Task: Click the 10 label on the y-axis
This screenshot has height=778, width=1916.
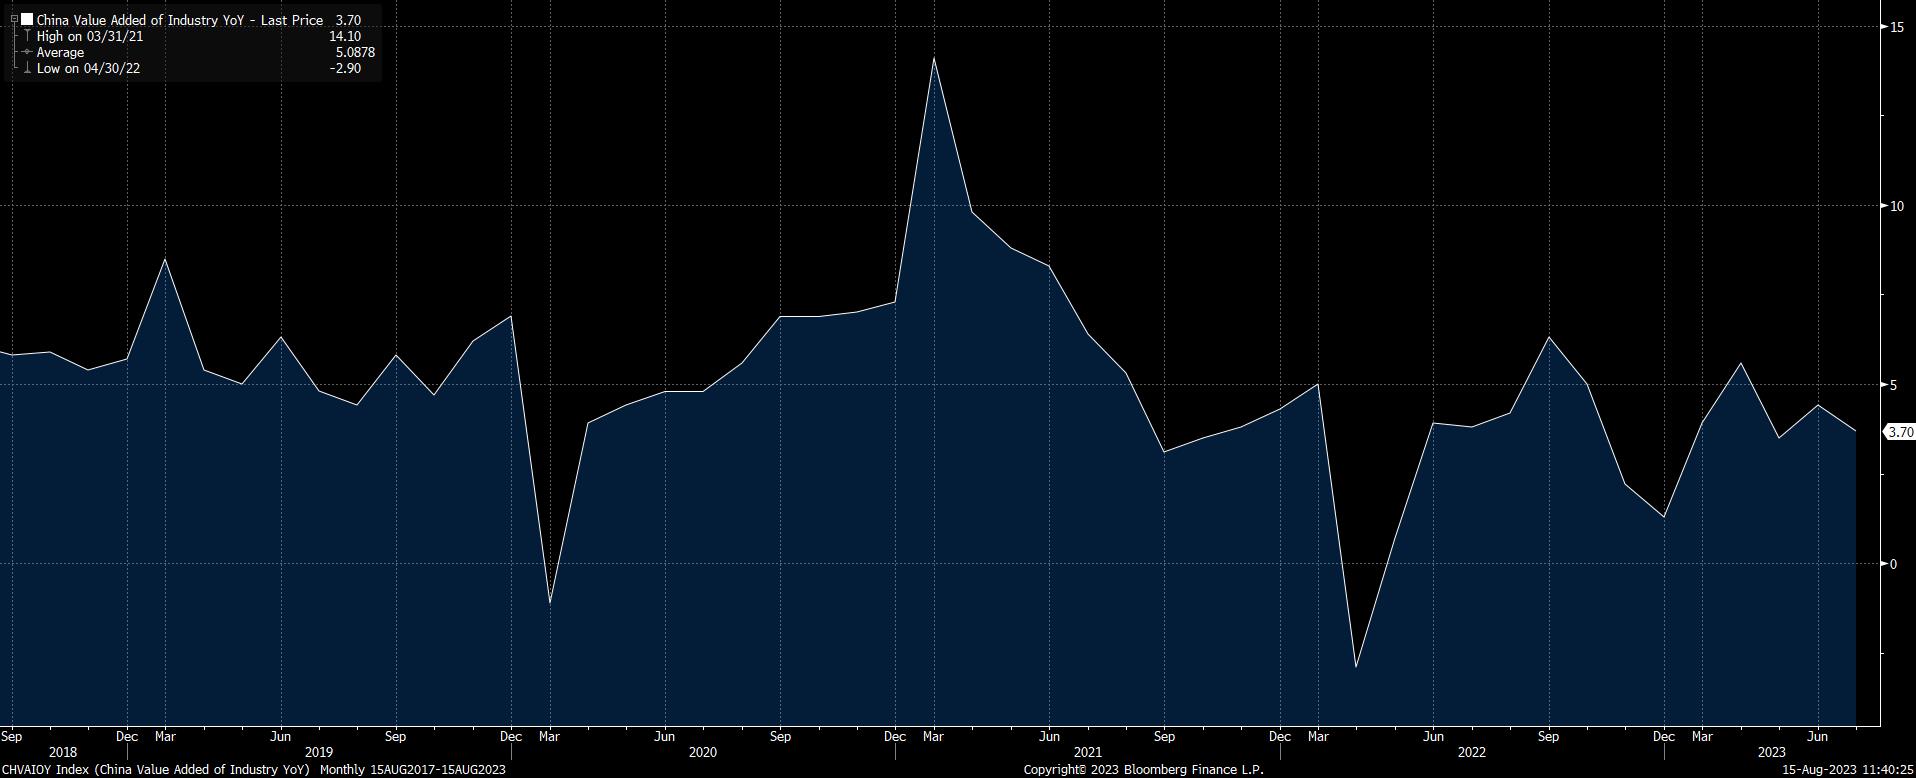Action: [x=1896, y=206]
